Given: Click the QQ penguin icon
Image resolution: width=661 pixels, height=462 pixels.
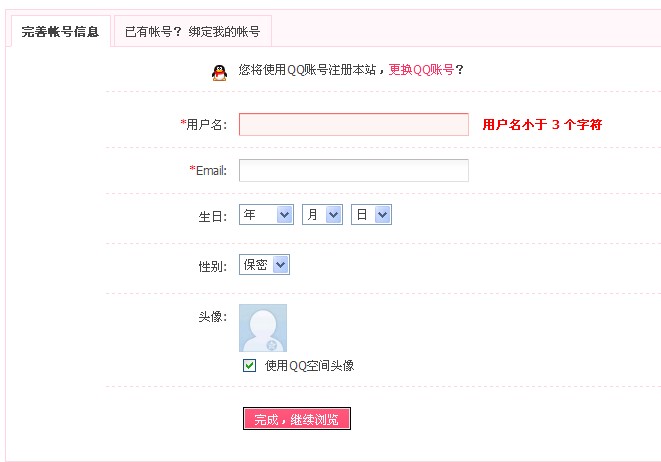Looking at the screenshot, I should pyautogui.click(x=219, y=73).
